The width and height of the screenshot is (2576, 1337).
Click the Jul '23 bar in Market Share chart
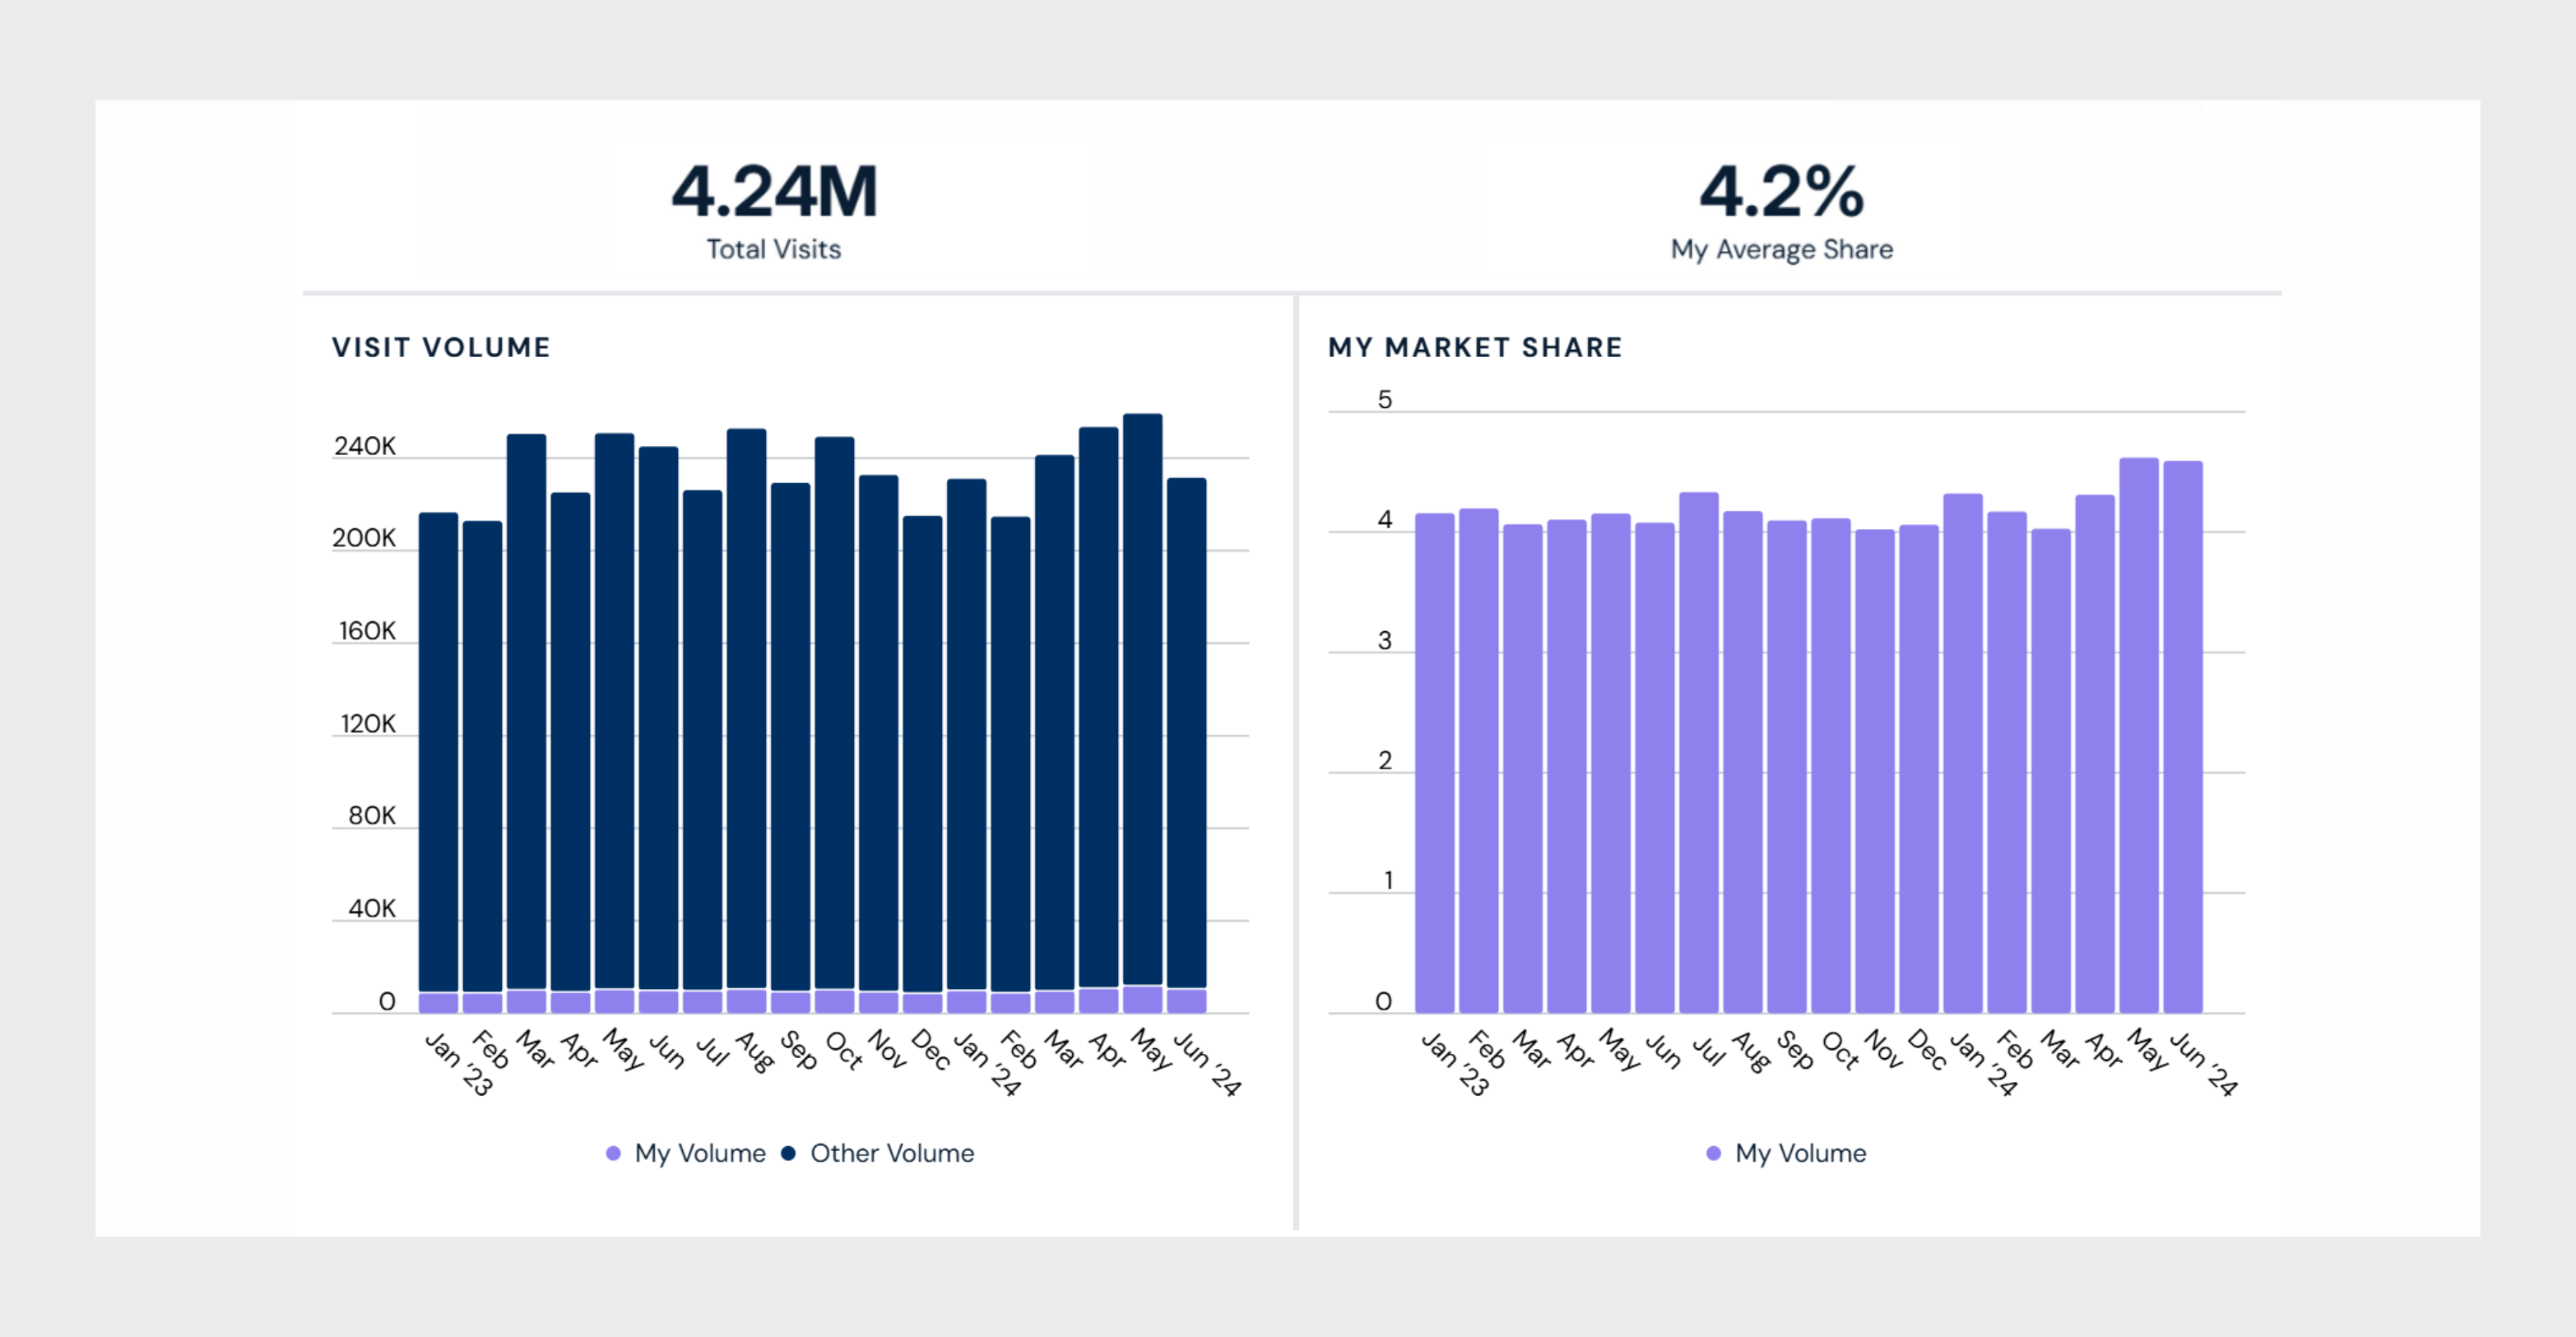1698,752
